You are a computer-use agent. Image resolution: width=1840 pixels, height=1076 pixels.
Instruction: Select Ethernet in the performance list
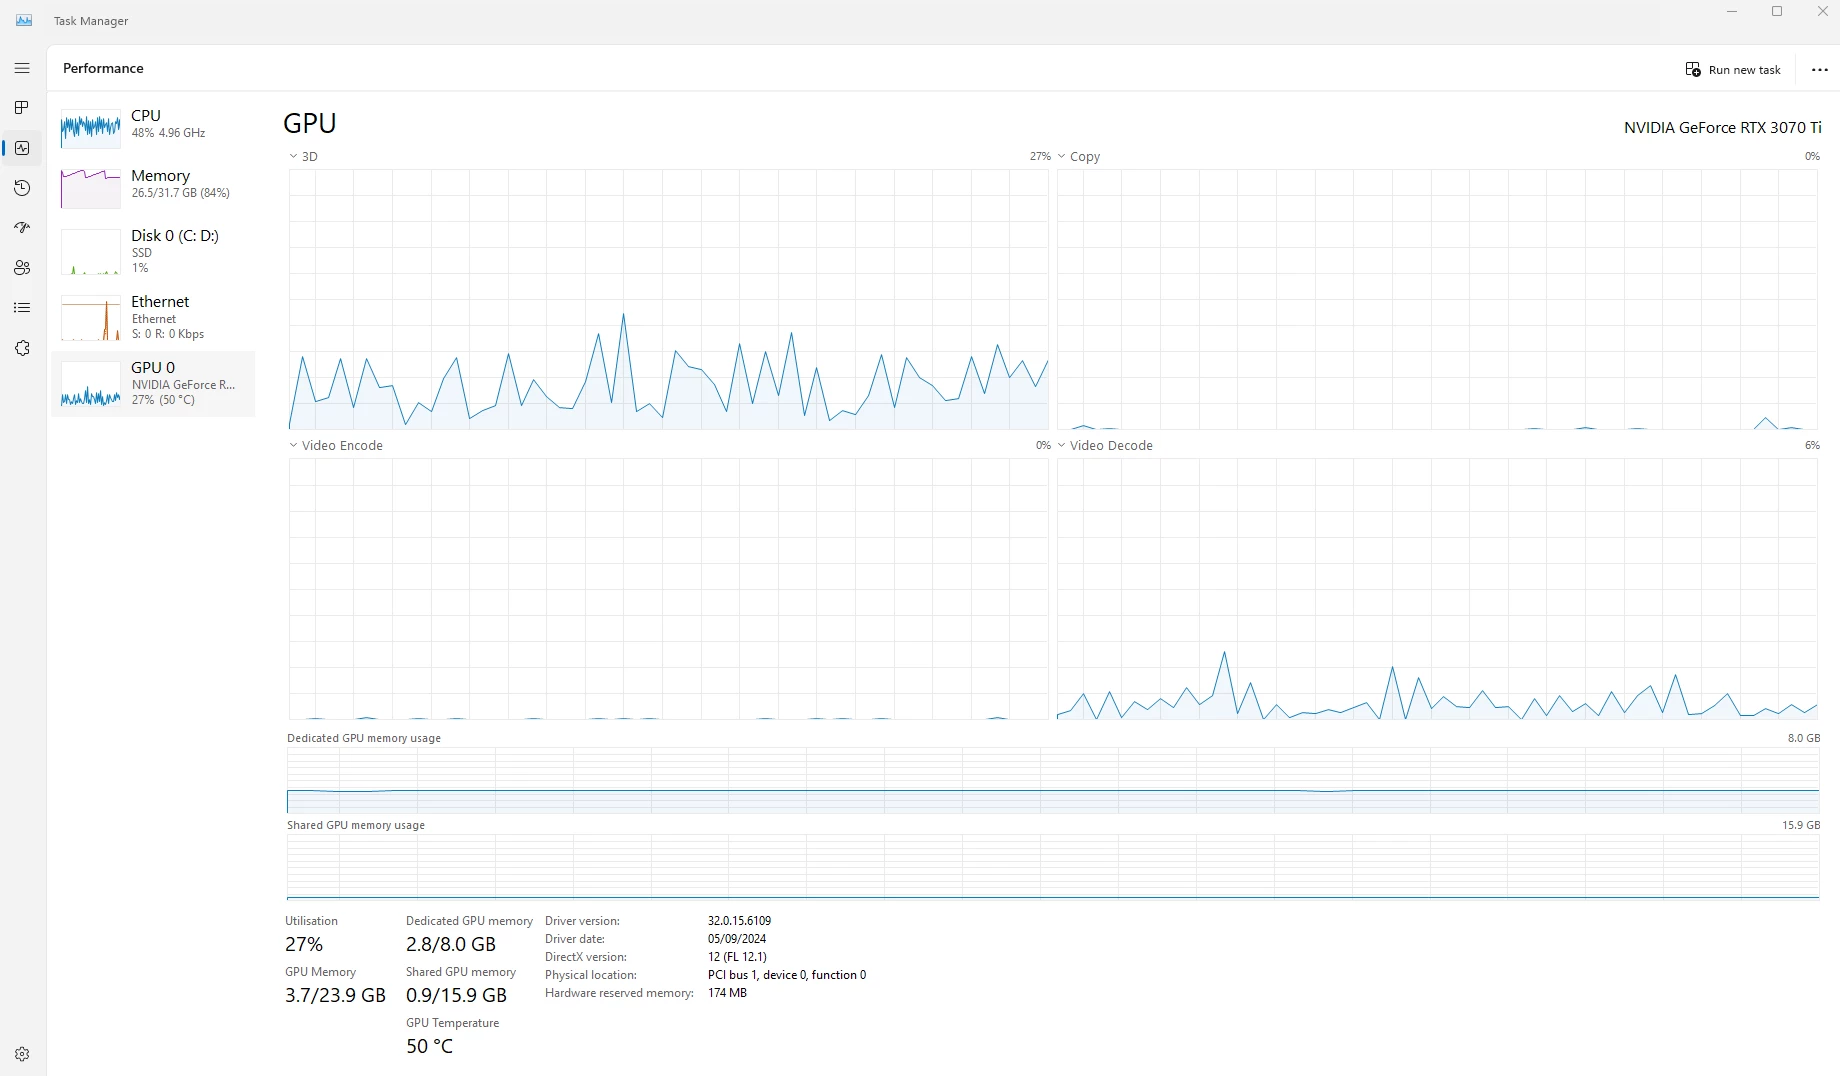(x=153, y=317)
